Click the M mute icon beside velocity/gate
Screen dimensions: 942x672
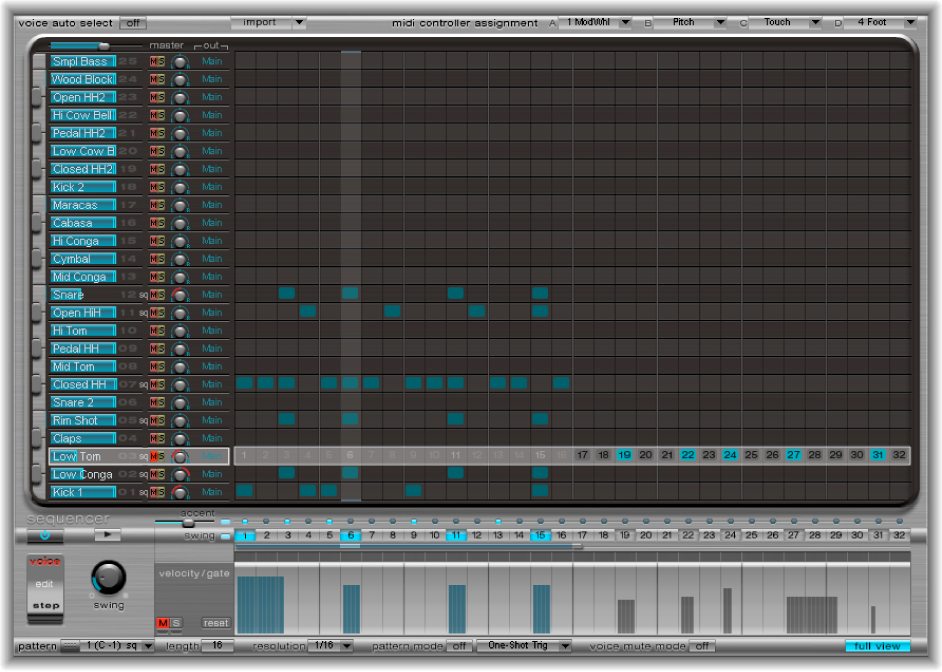(x=161, y=623)
